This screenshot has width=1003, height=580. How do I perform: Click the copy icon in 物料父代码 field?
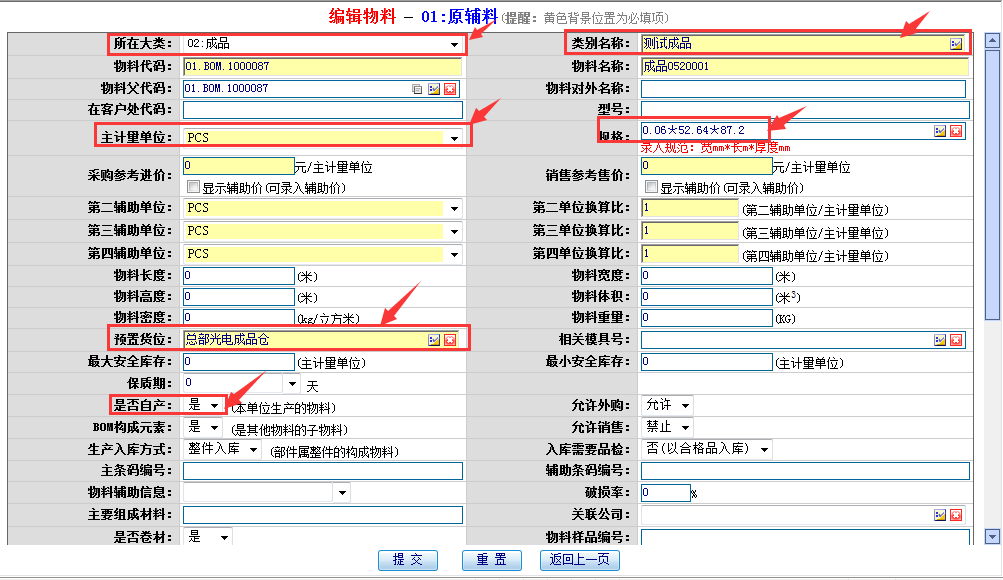(418, 89)
